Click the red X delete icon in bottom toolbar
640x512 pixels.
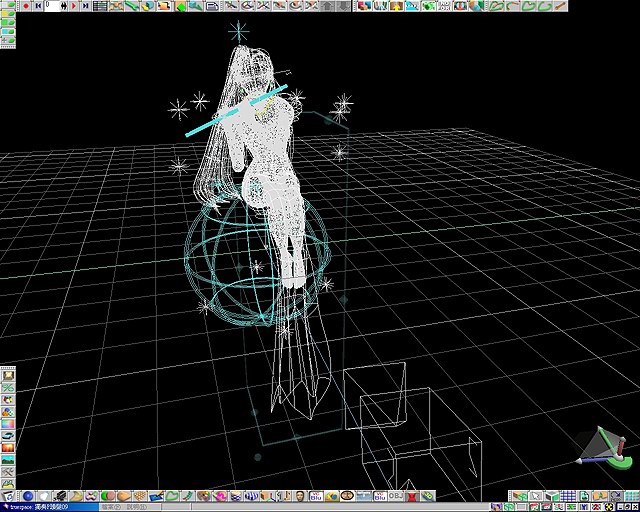411,496
